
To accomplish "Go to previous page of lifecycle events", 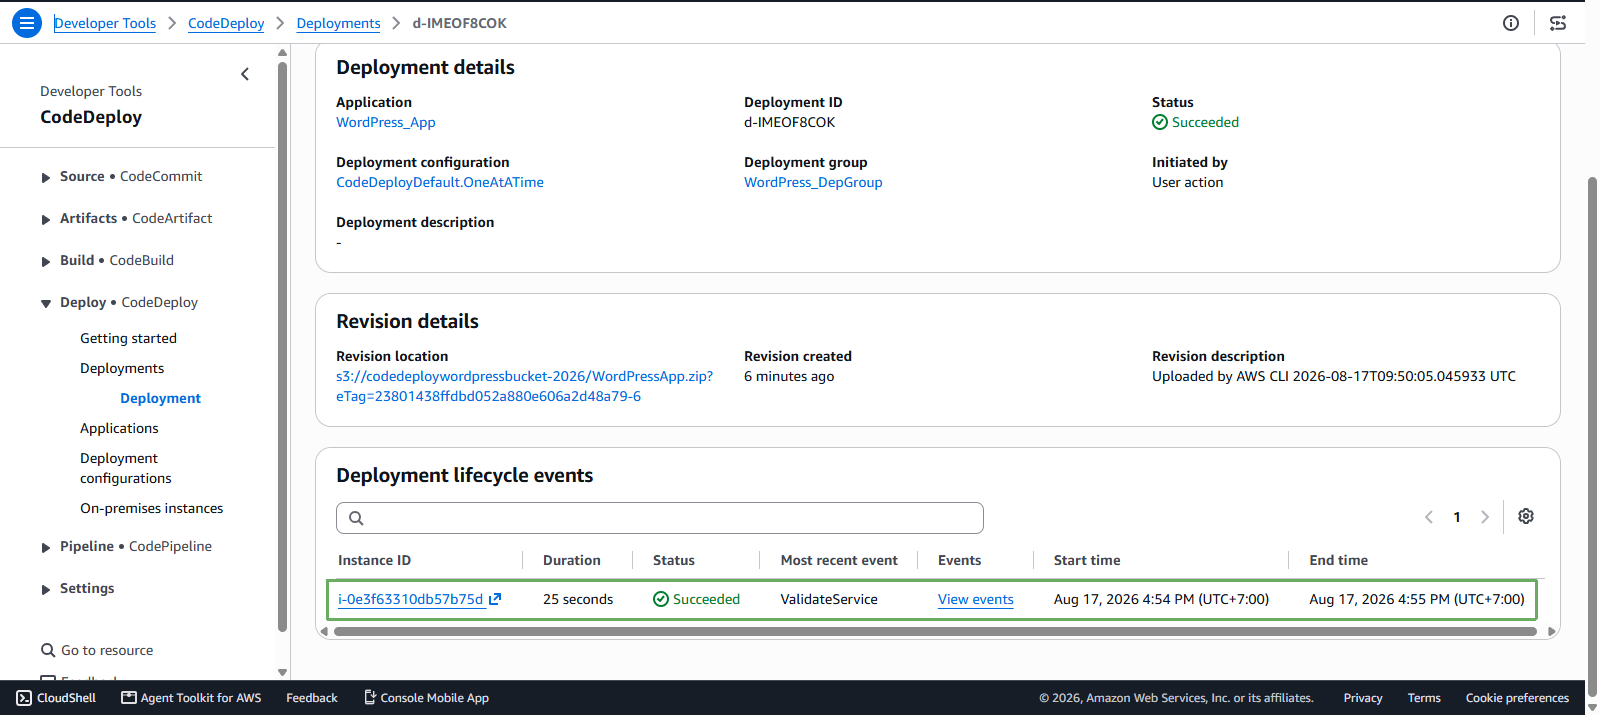I will (x=1429, y=517).
